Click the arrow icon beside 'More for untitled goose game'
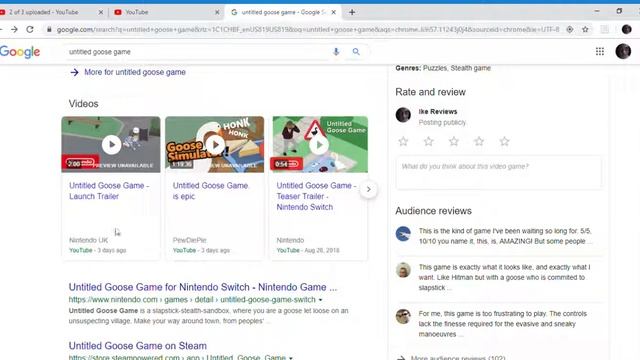Screen dimensions: 640x360 (x=74, y=72)
